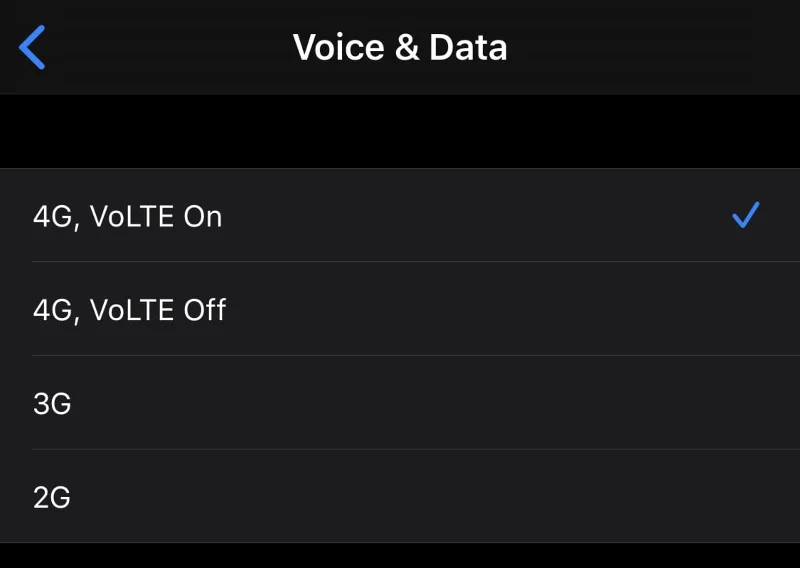Click the "4G, VoLTE On" text label
Screen dimensions: 800x568
coord(128,216)
